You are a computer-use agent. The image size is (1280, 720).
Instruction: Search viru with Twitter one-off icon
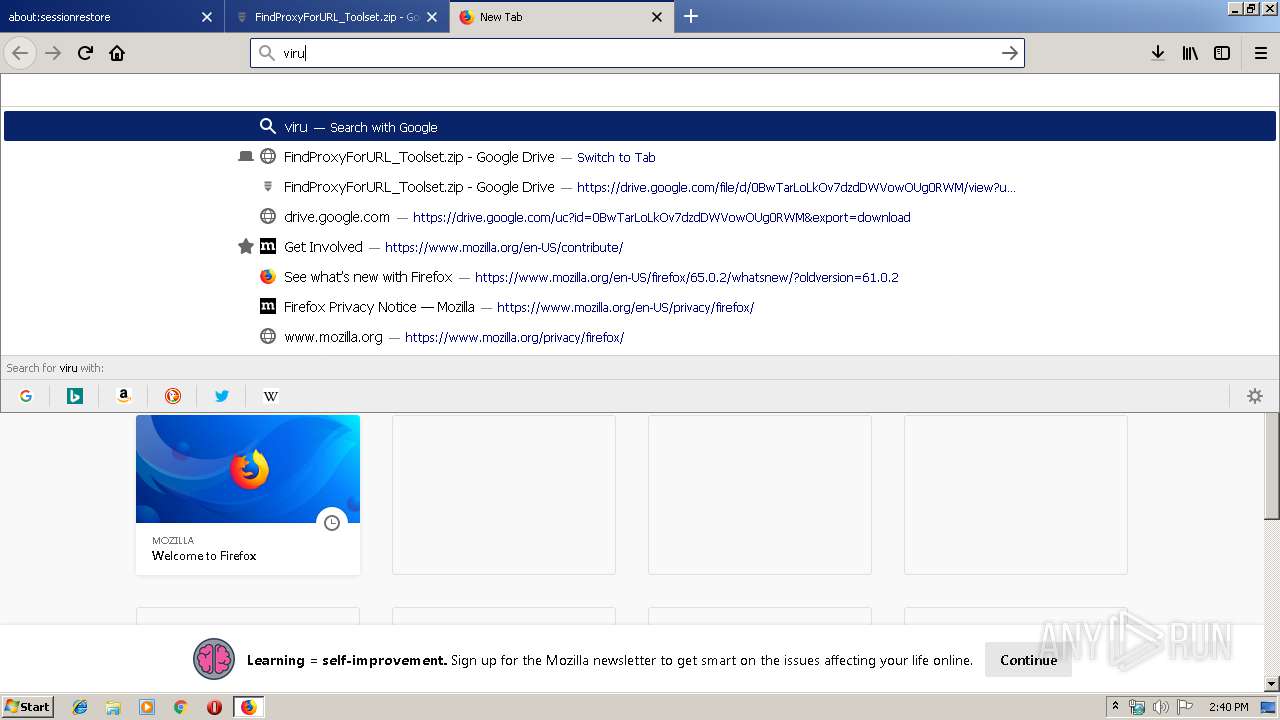[x=222, y=396]
